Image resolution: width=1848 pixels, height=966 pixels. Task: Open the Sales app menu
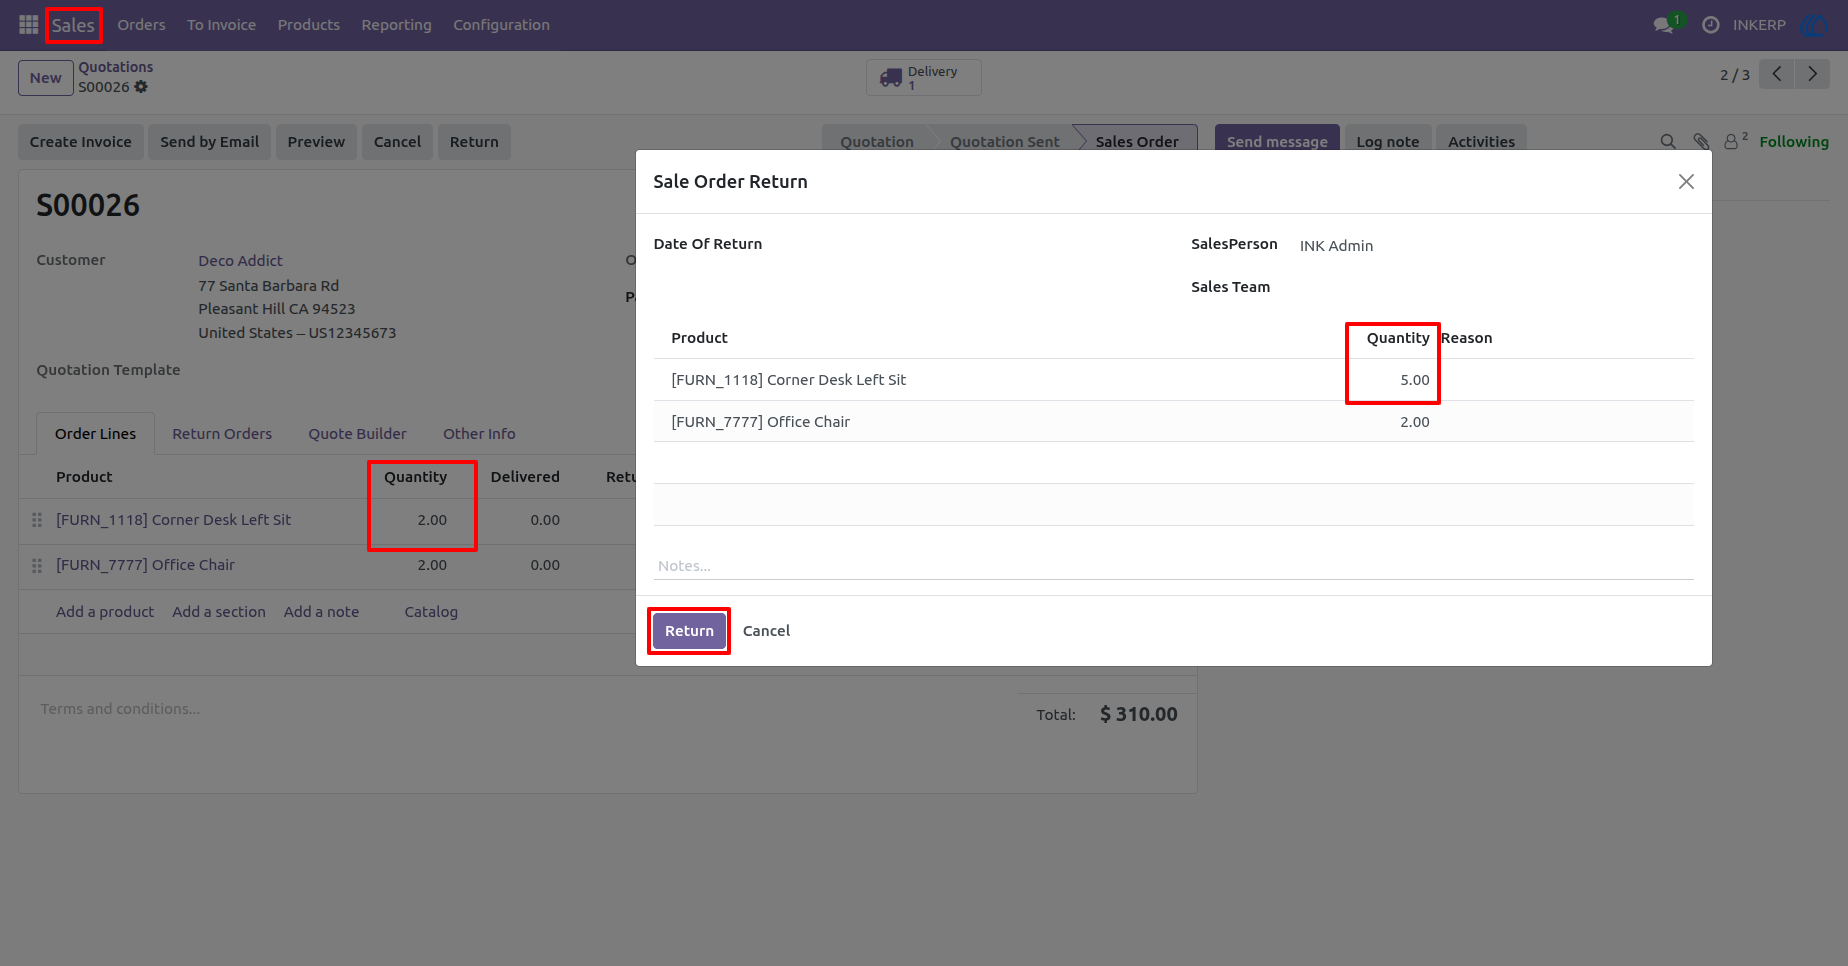73,25
